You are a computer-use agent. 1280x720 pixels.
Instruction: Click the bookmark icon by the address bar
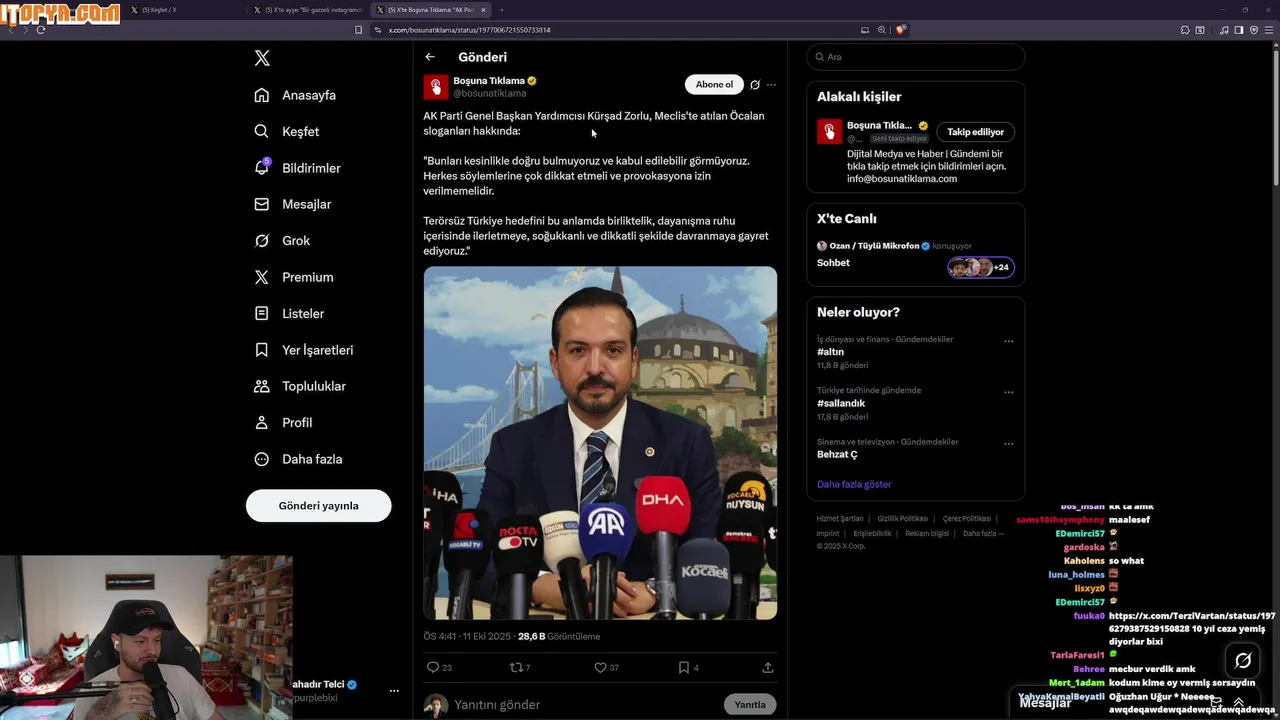tap(358, 30)
